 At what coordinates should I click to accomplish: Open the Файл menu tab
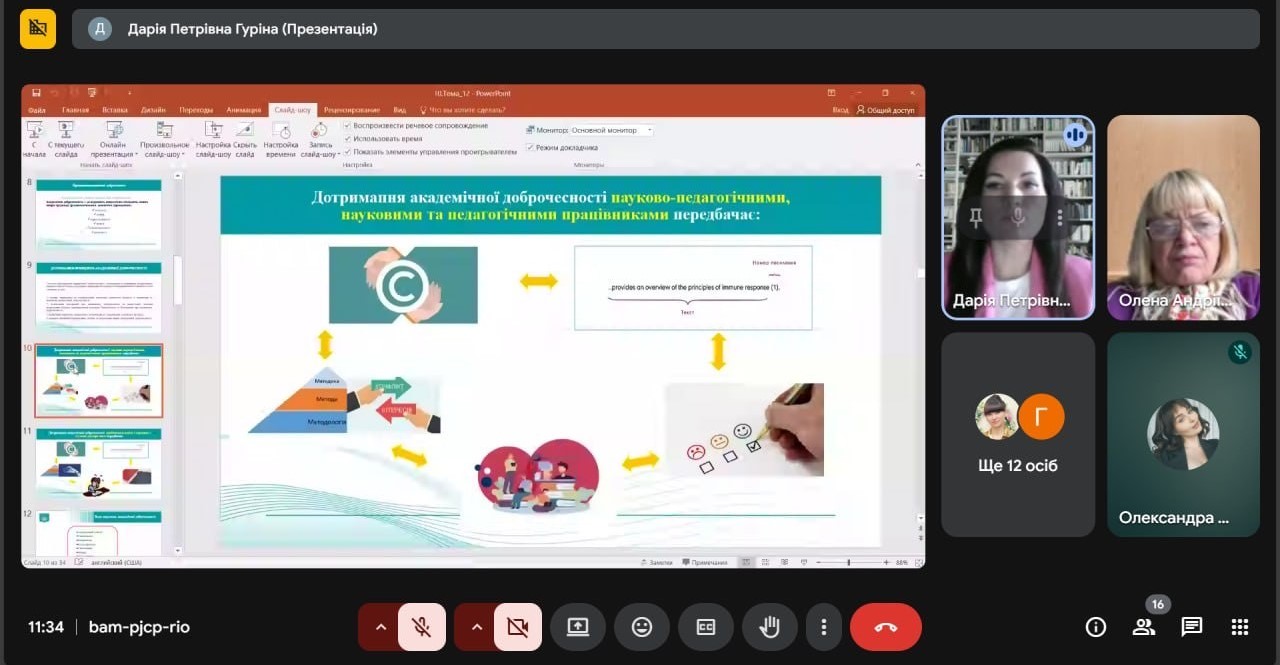click(x=37, y=110)
